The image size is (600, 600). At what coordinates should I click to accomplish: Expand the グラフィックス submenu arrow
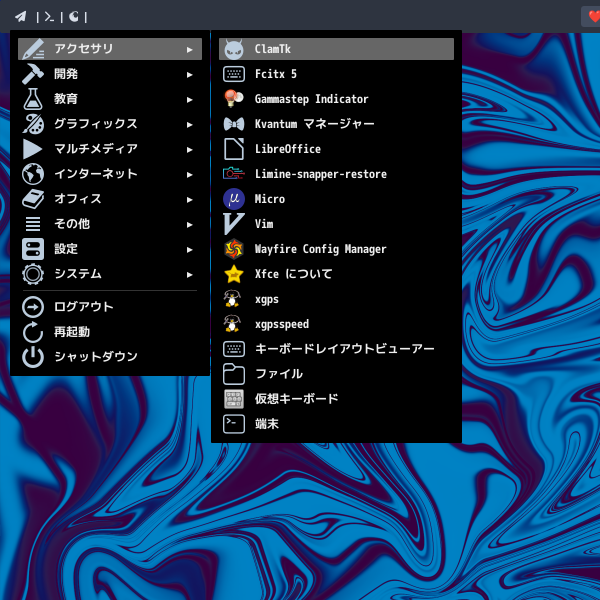pyautogui.click(x=189, y=124)
